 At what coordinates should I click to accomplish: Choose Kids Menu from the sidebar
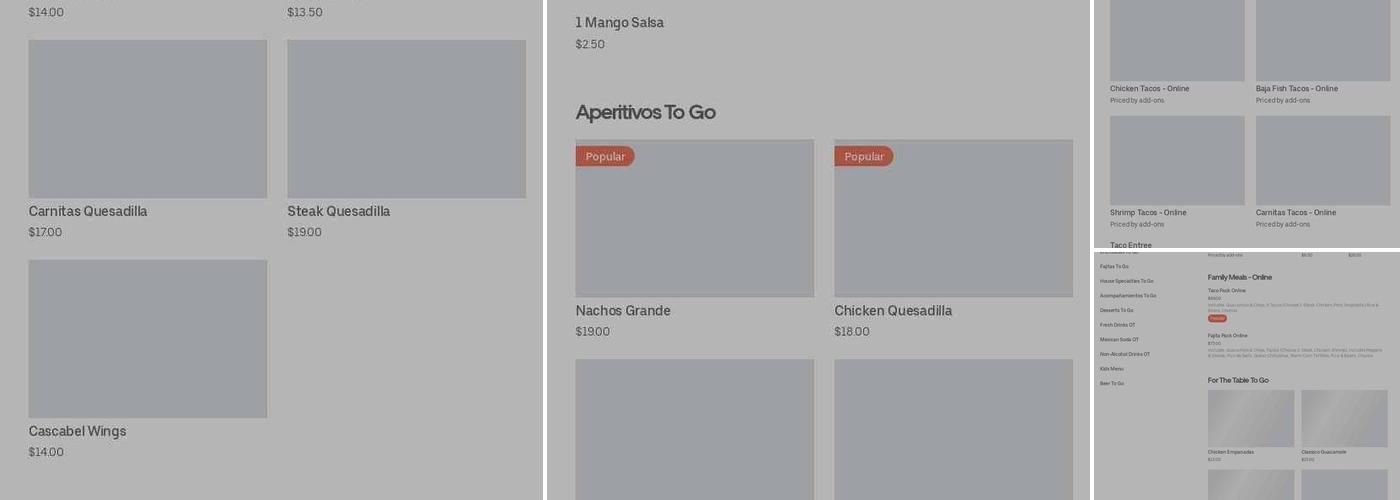1111,368
